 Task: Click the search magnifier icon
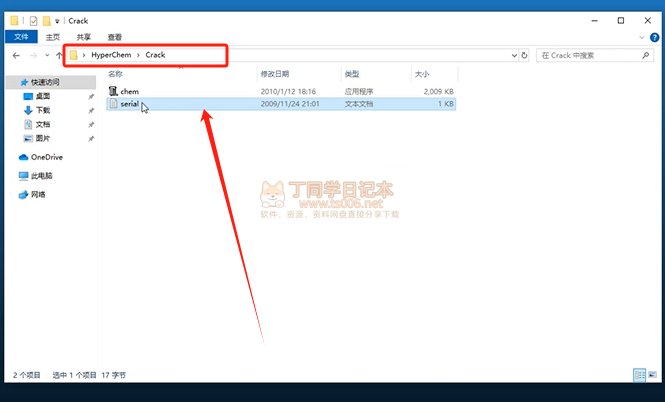coord(645,55)
